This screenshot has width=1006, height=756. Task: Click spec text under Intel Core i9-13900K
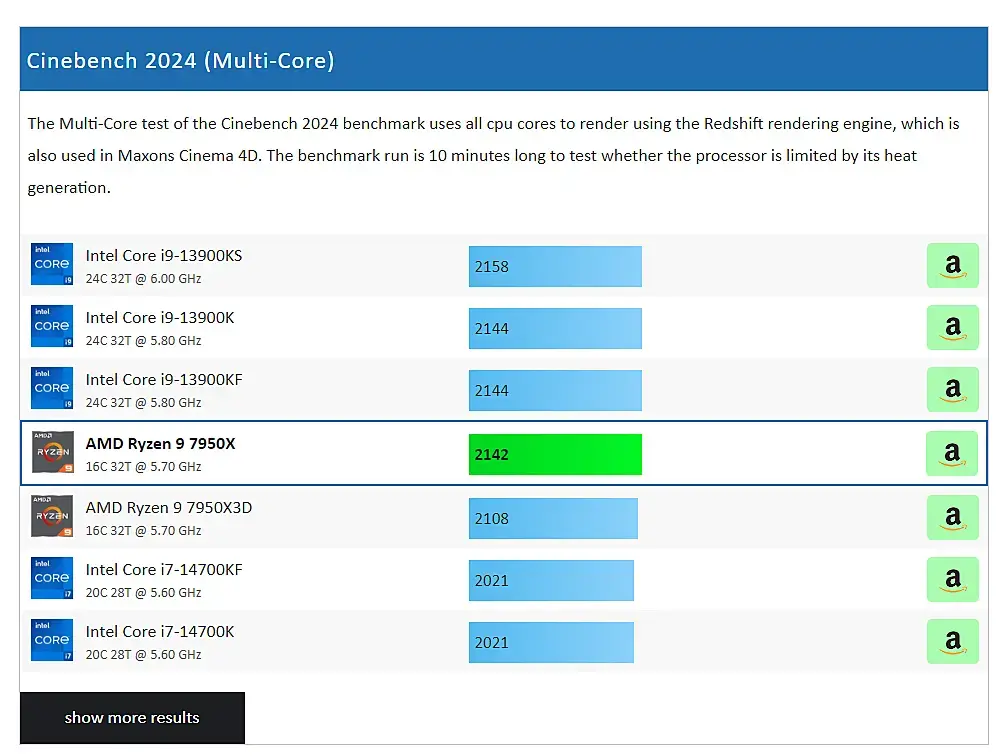(x=143, y=341)
